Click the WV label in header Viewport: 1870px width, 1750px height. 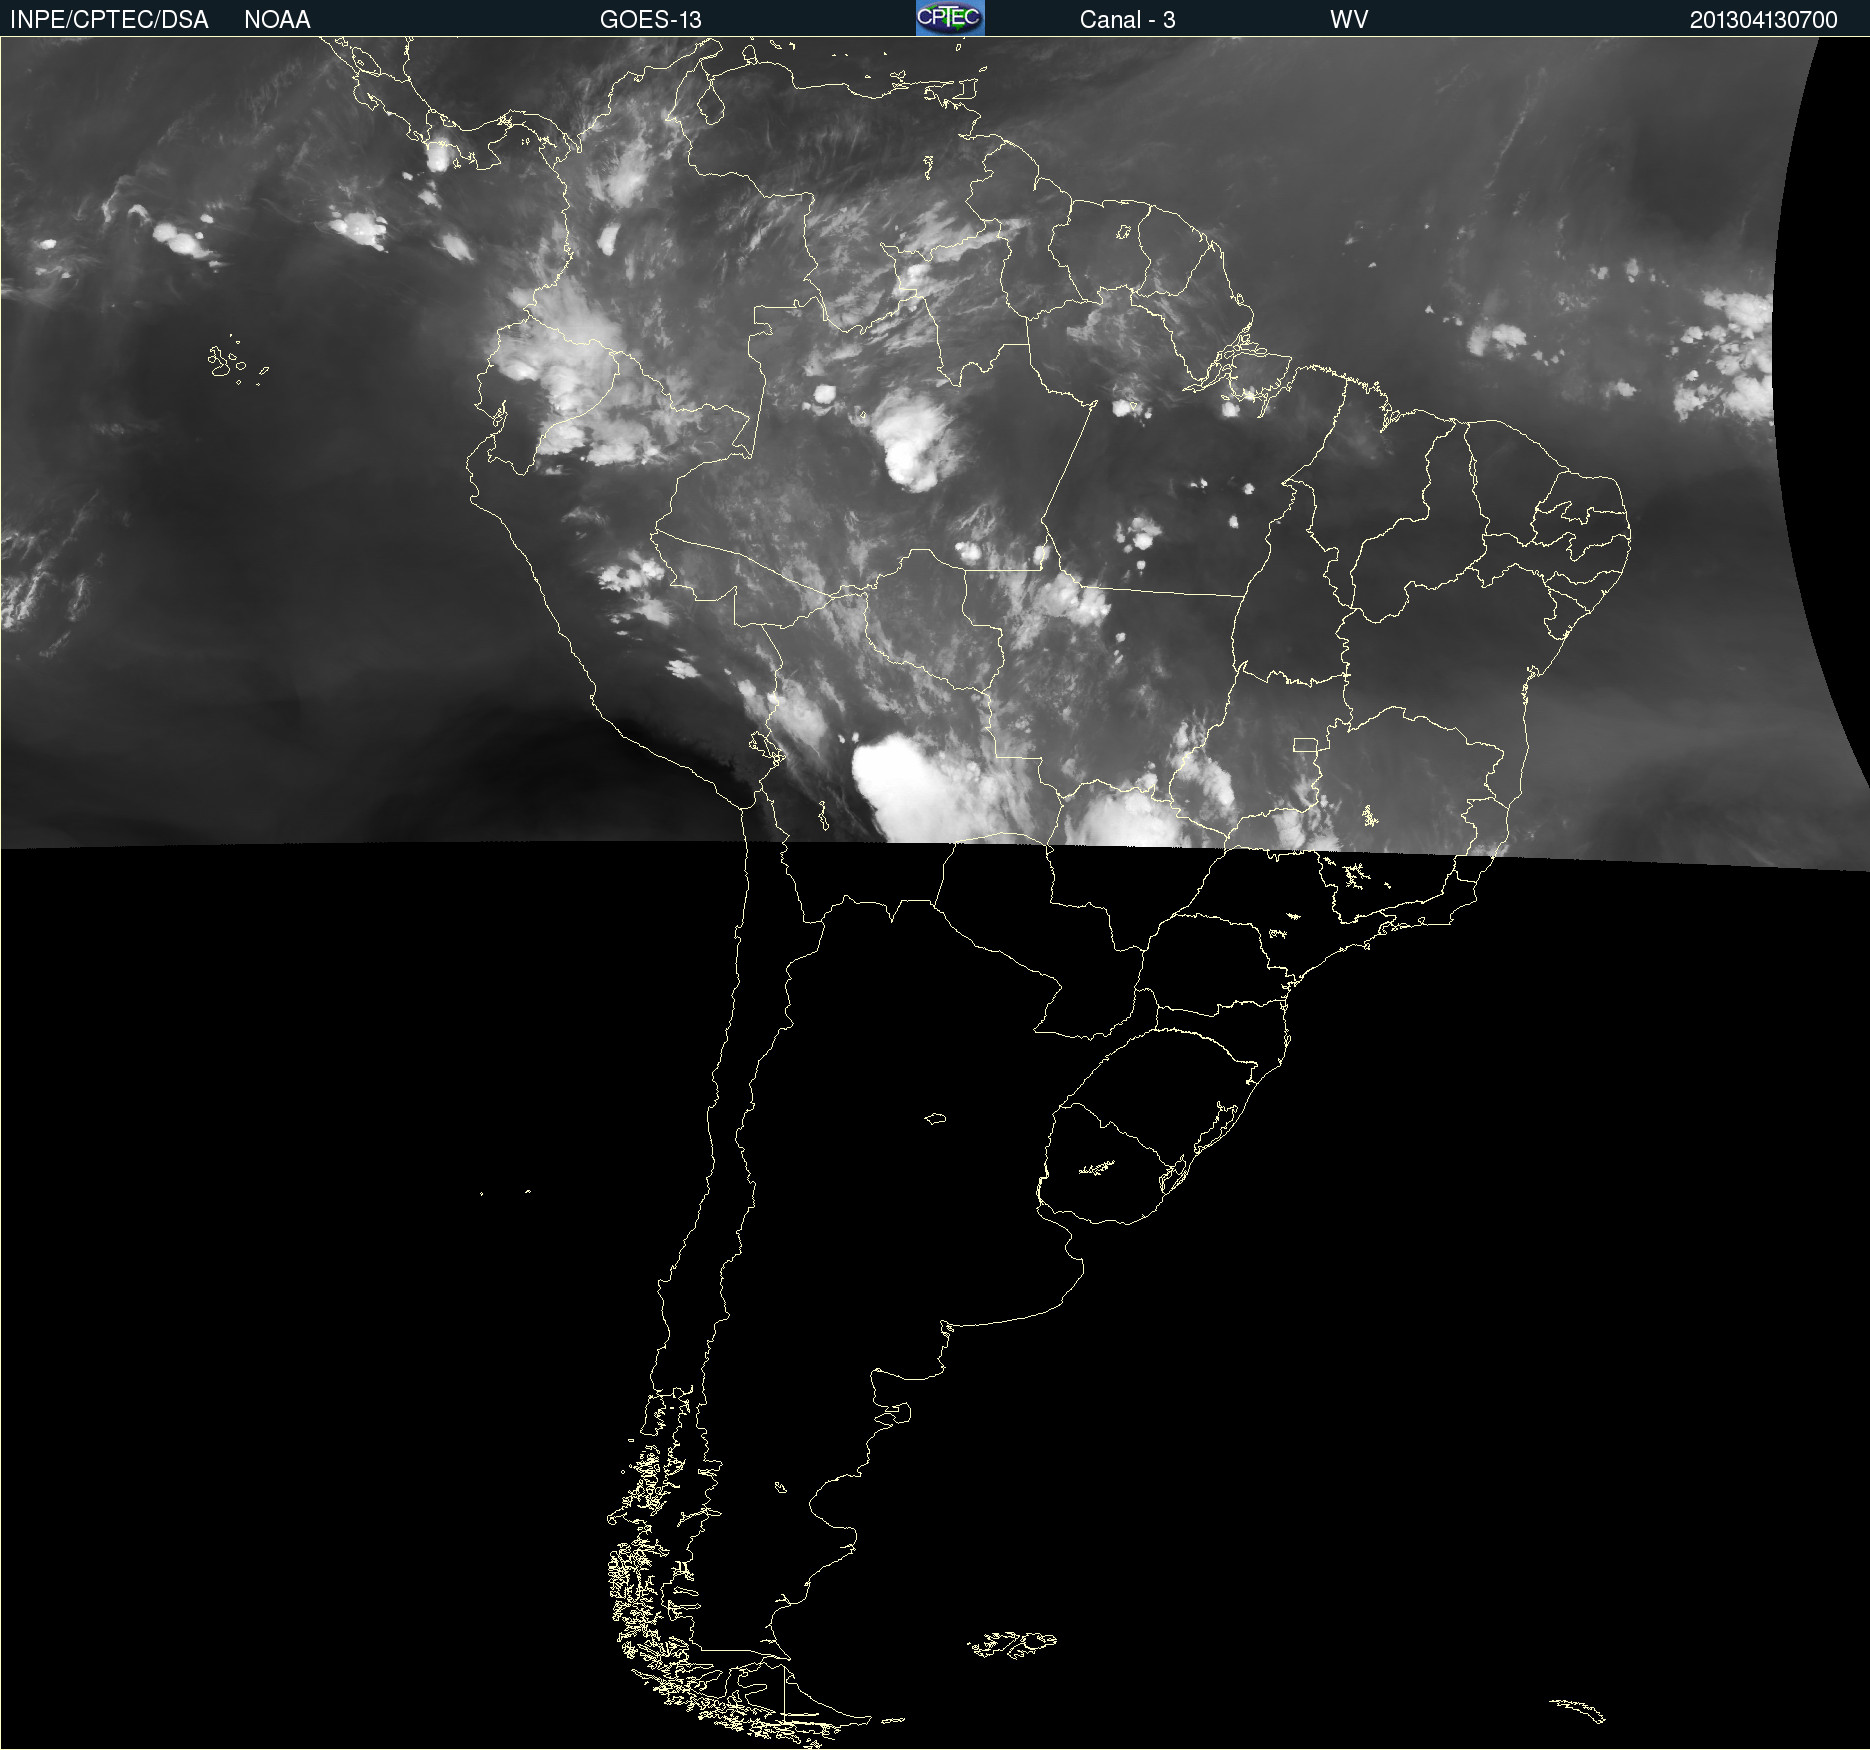[1349, 20]
